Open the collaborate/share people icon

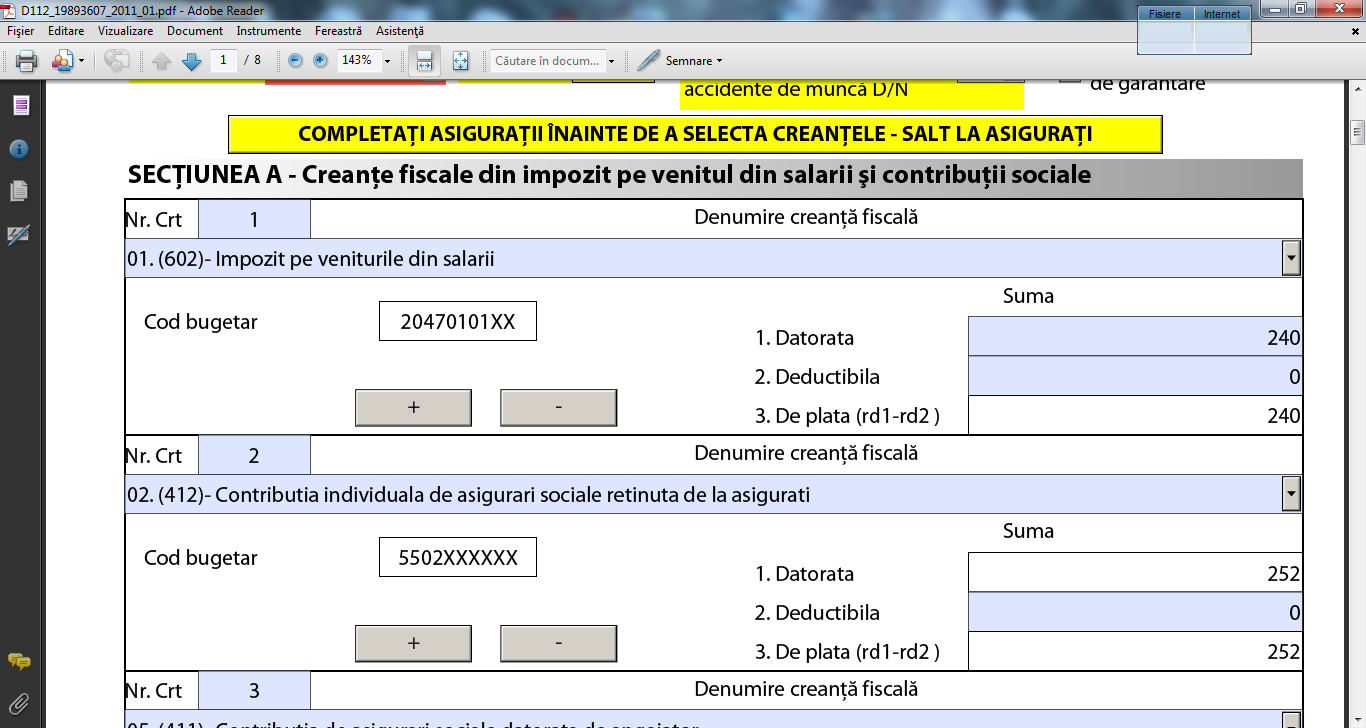pos(62,61)
